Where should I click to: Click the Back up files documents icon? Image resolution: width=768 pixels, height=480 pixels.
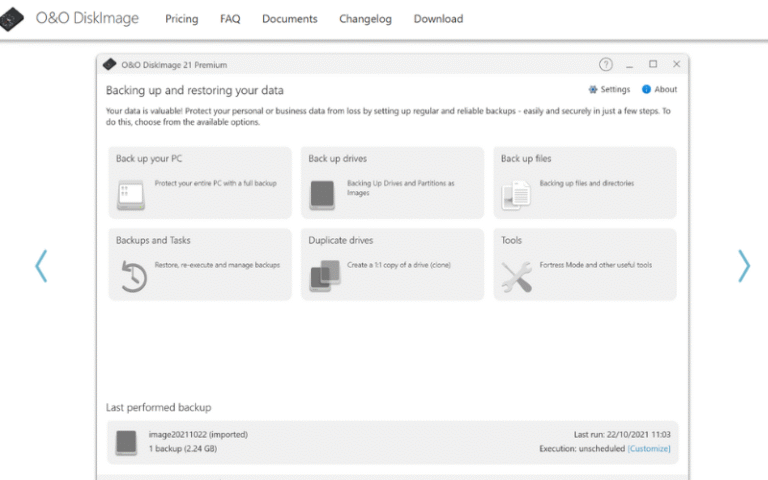515,194
